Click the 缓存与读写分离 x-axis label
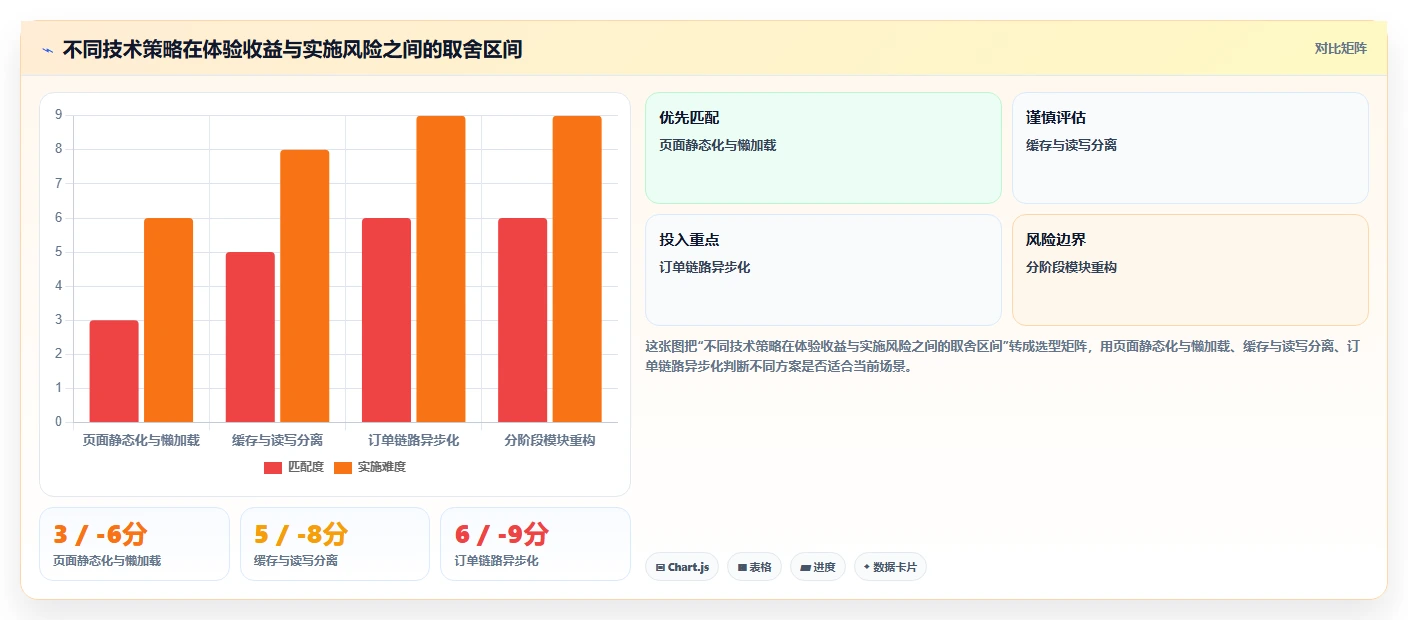Screen dimensions: 1408x620 277,440
